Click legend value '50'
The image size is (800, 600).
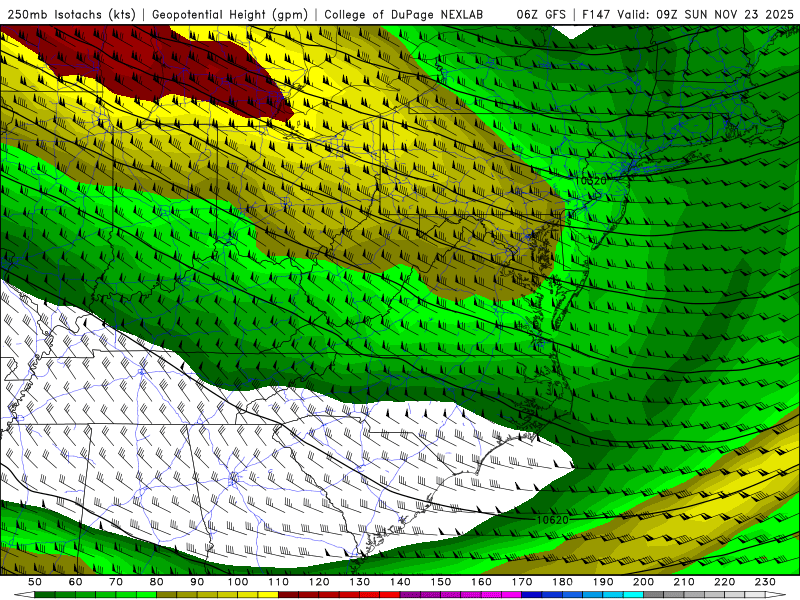35,582
